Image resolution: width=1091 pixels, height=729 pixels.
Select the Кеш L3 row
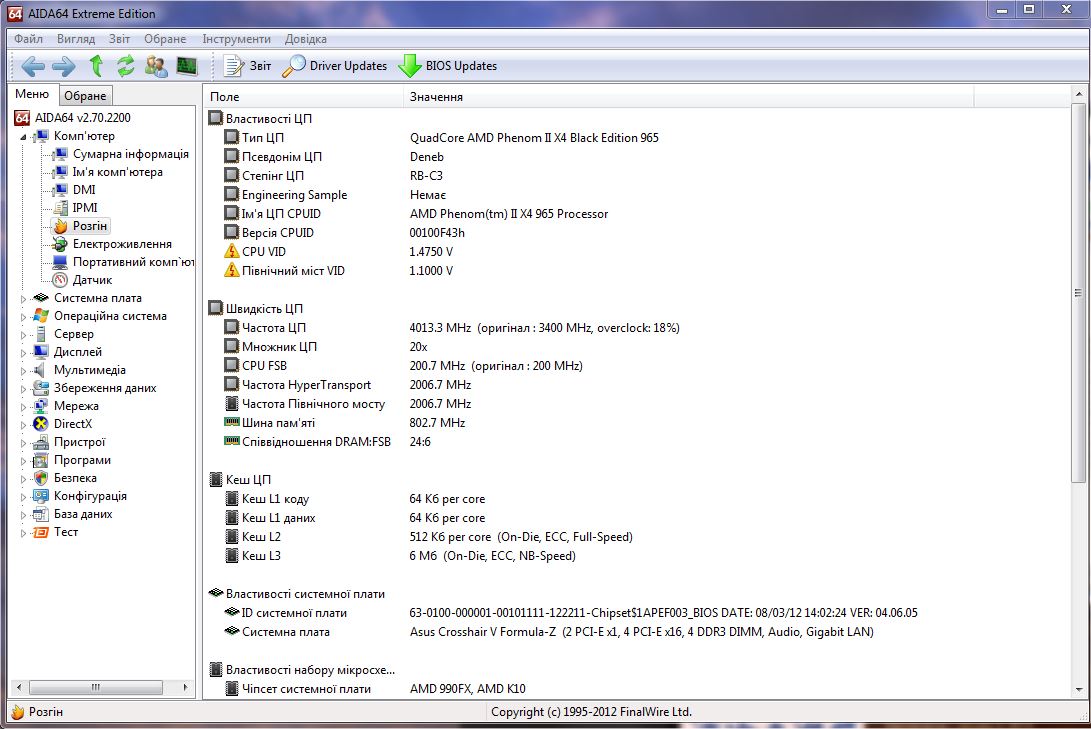pos(637,556)
